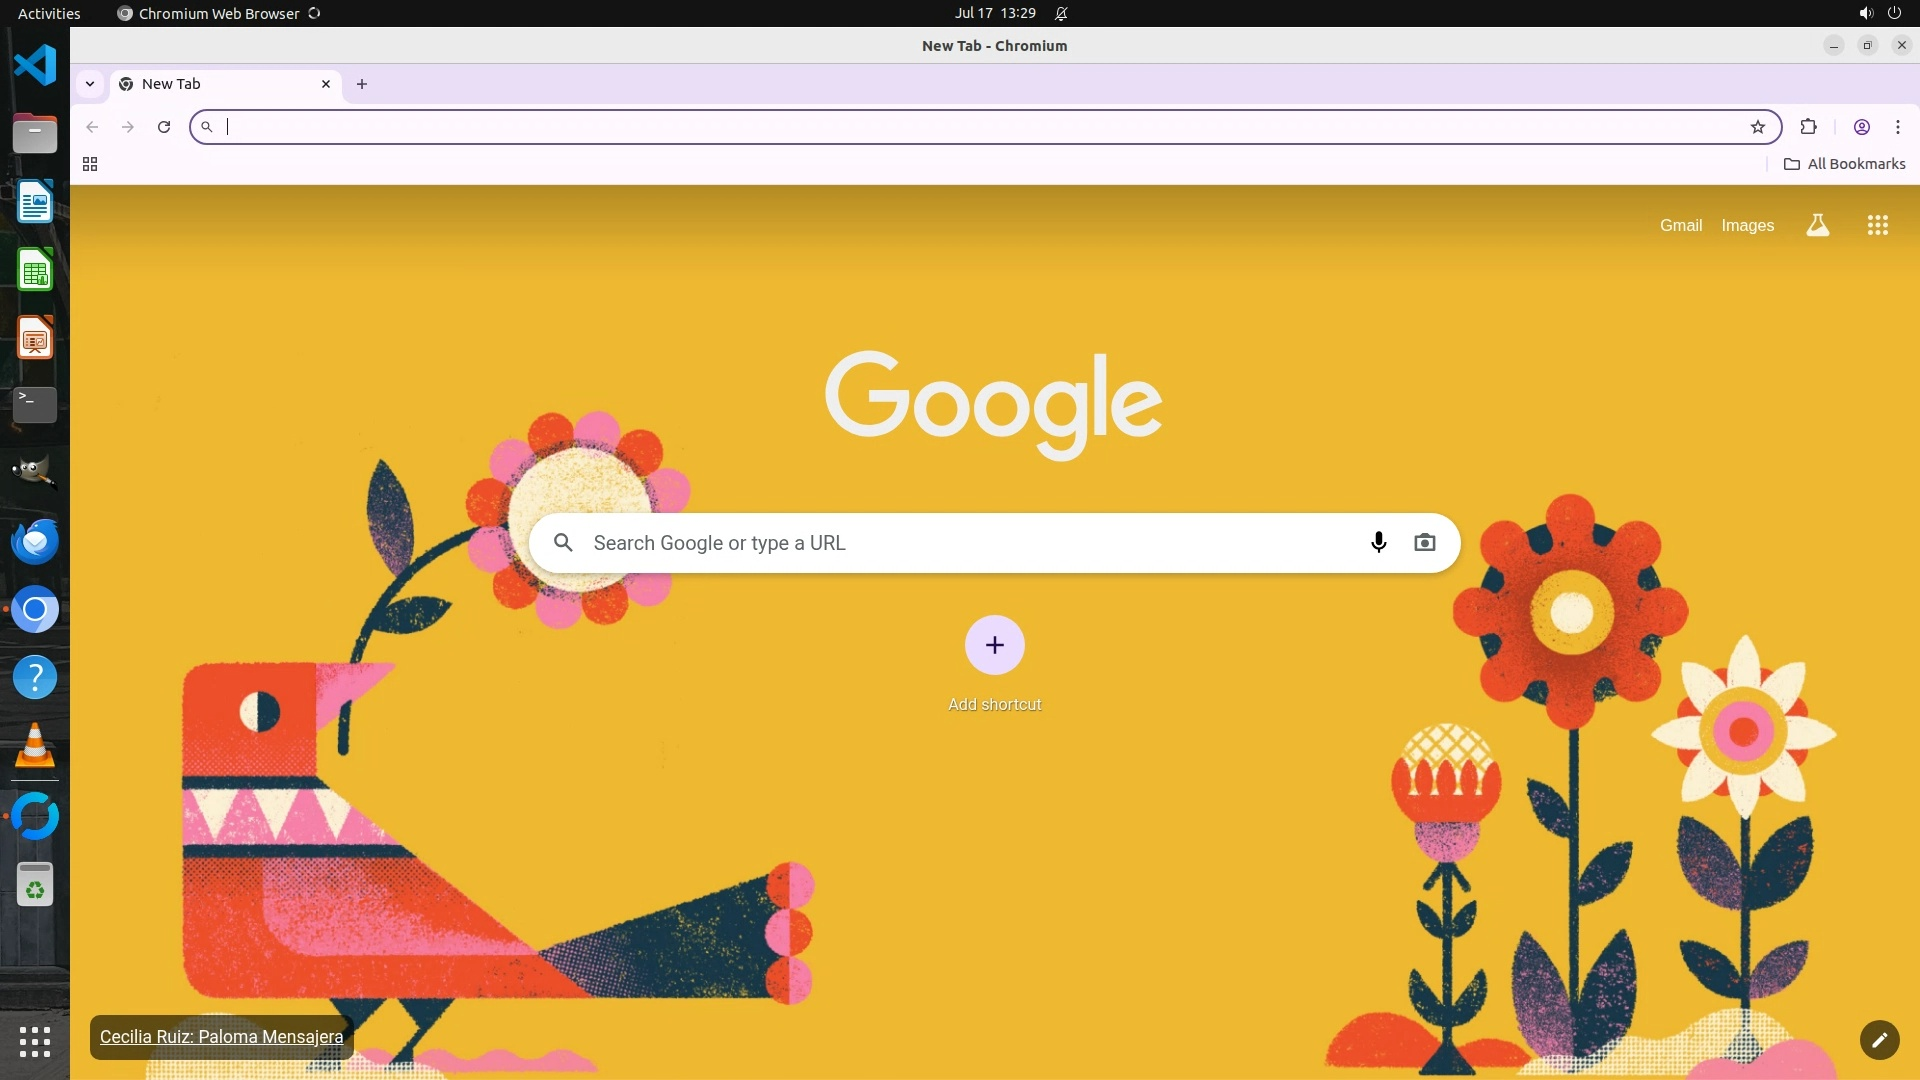Viewport: 1920px width, 1080px height.
Task: Open Google Lens image search camera
Action: coord(1424,542)
